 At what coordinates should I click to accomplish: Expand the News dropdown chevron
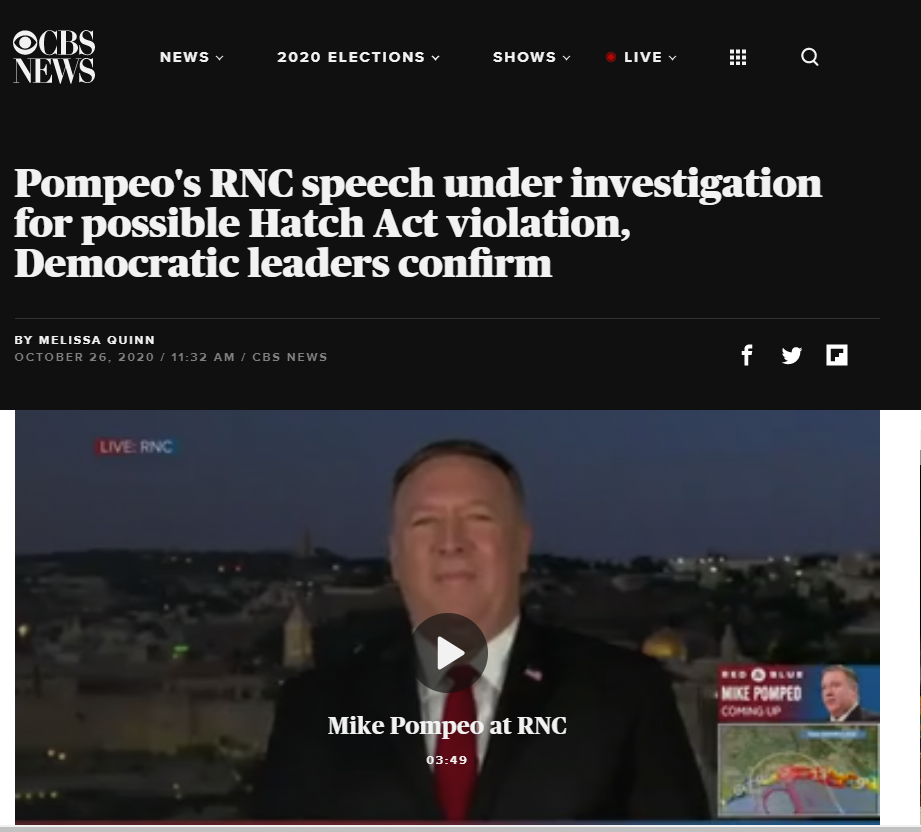(x=220, y=58)
